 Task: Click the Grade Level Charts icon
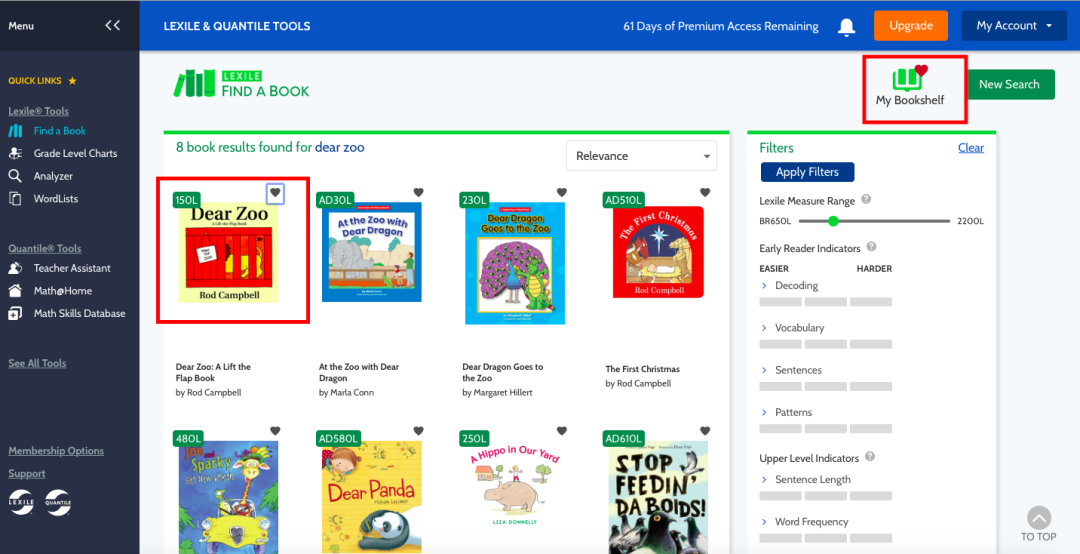15,153
